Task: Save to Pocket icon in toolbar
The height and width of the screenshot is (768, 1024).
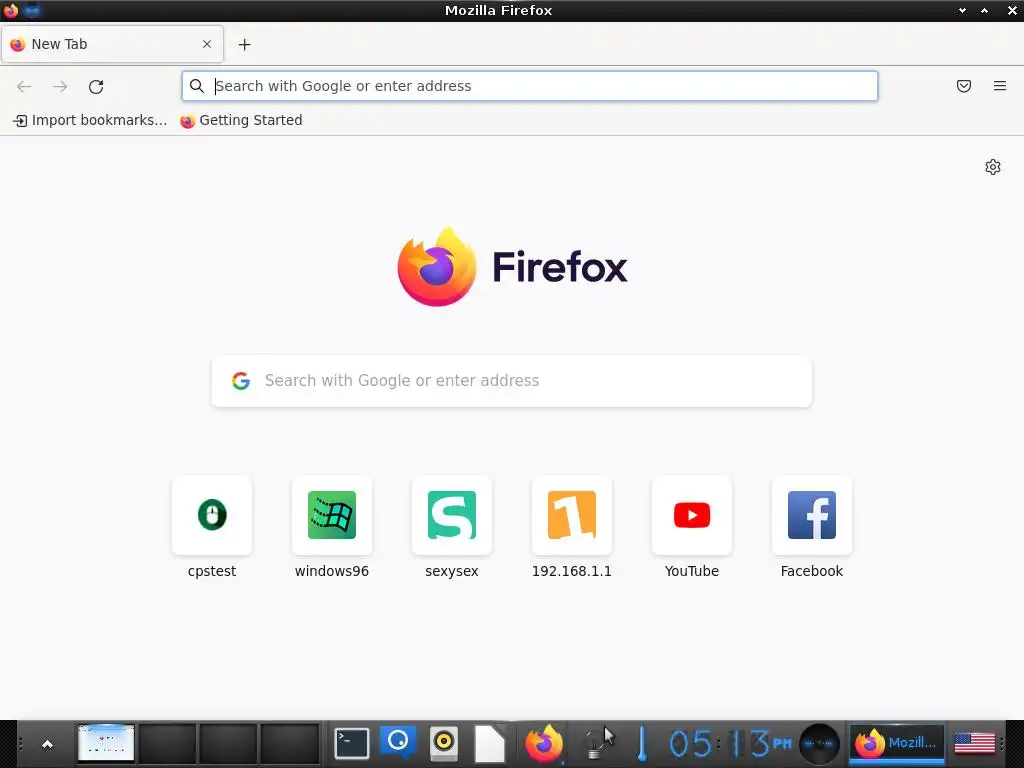Action: click(964, 86)
